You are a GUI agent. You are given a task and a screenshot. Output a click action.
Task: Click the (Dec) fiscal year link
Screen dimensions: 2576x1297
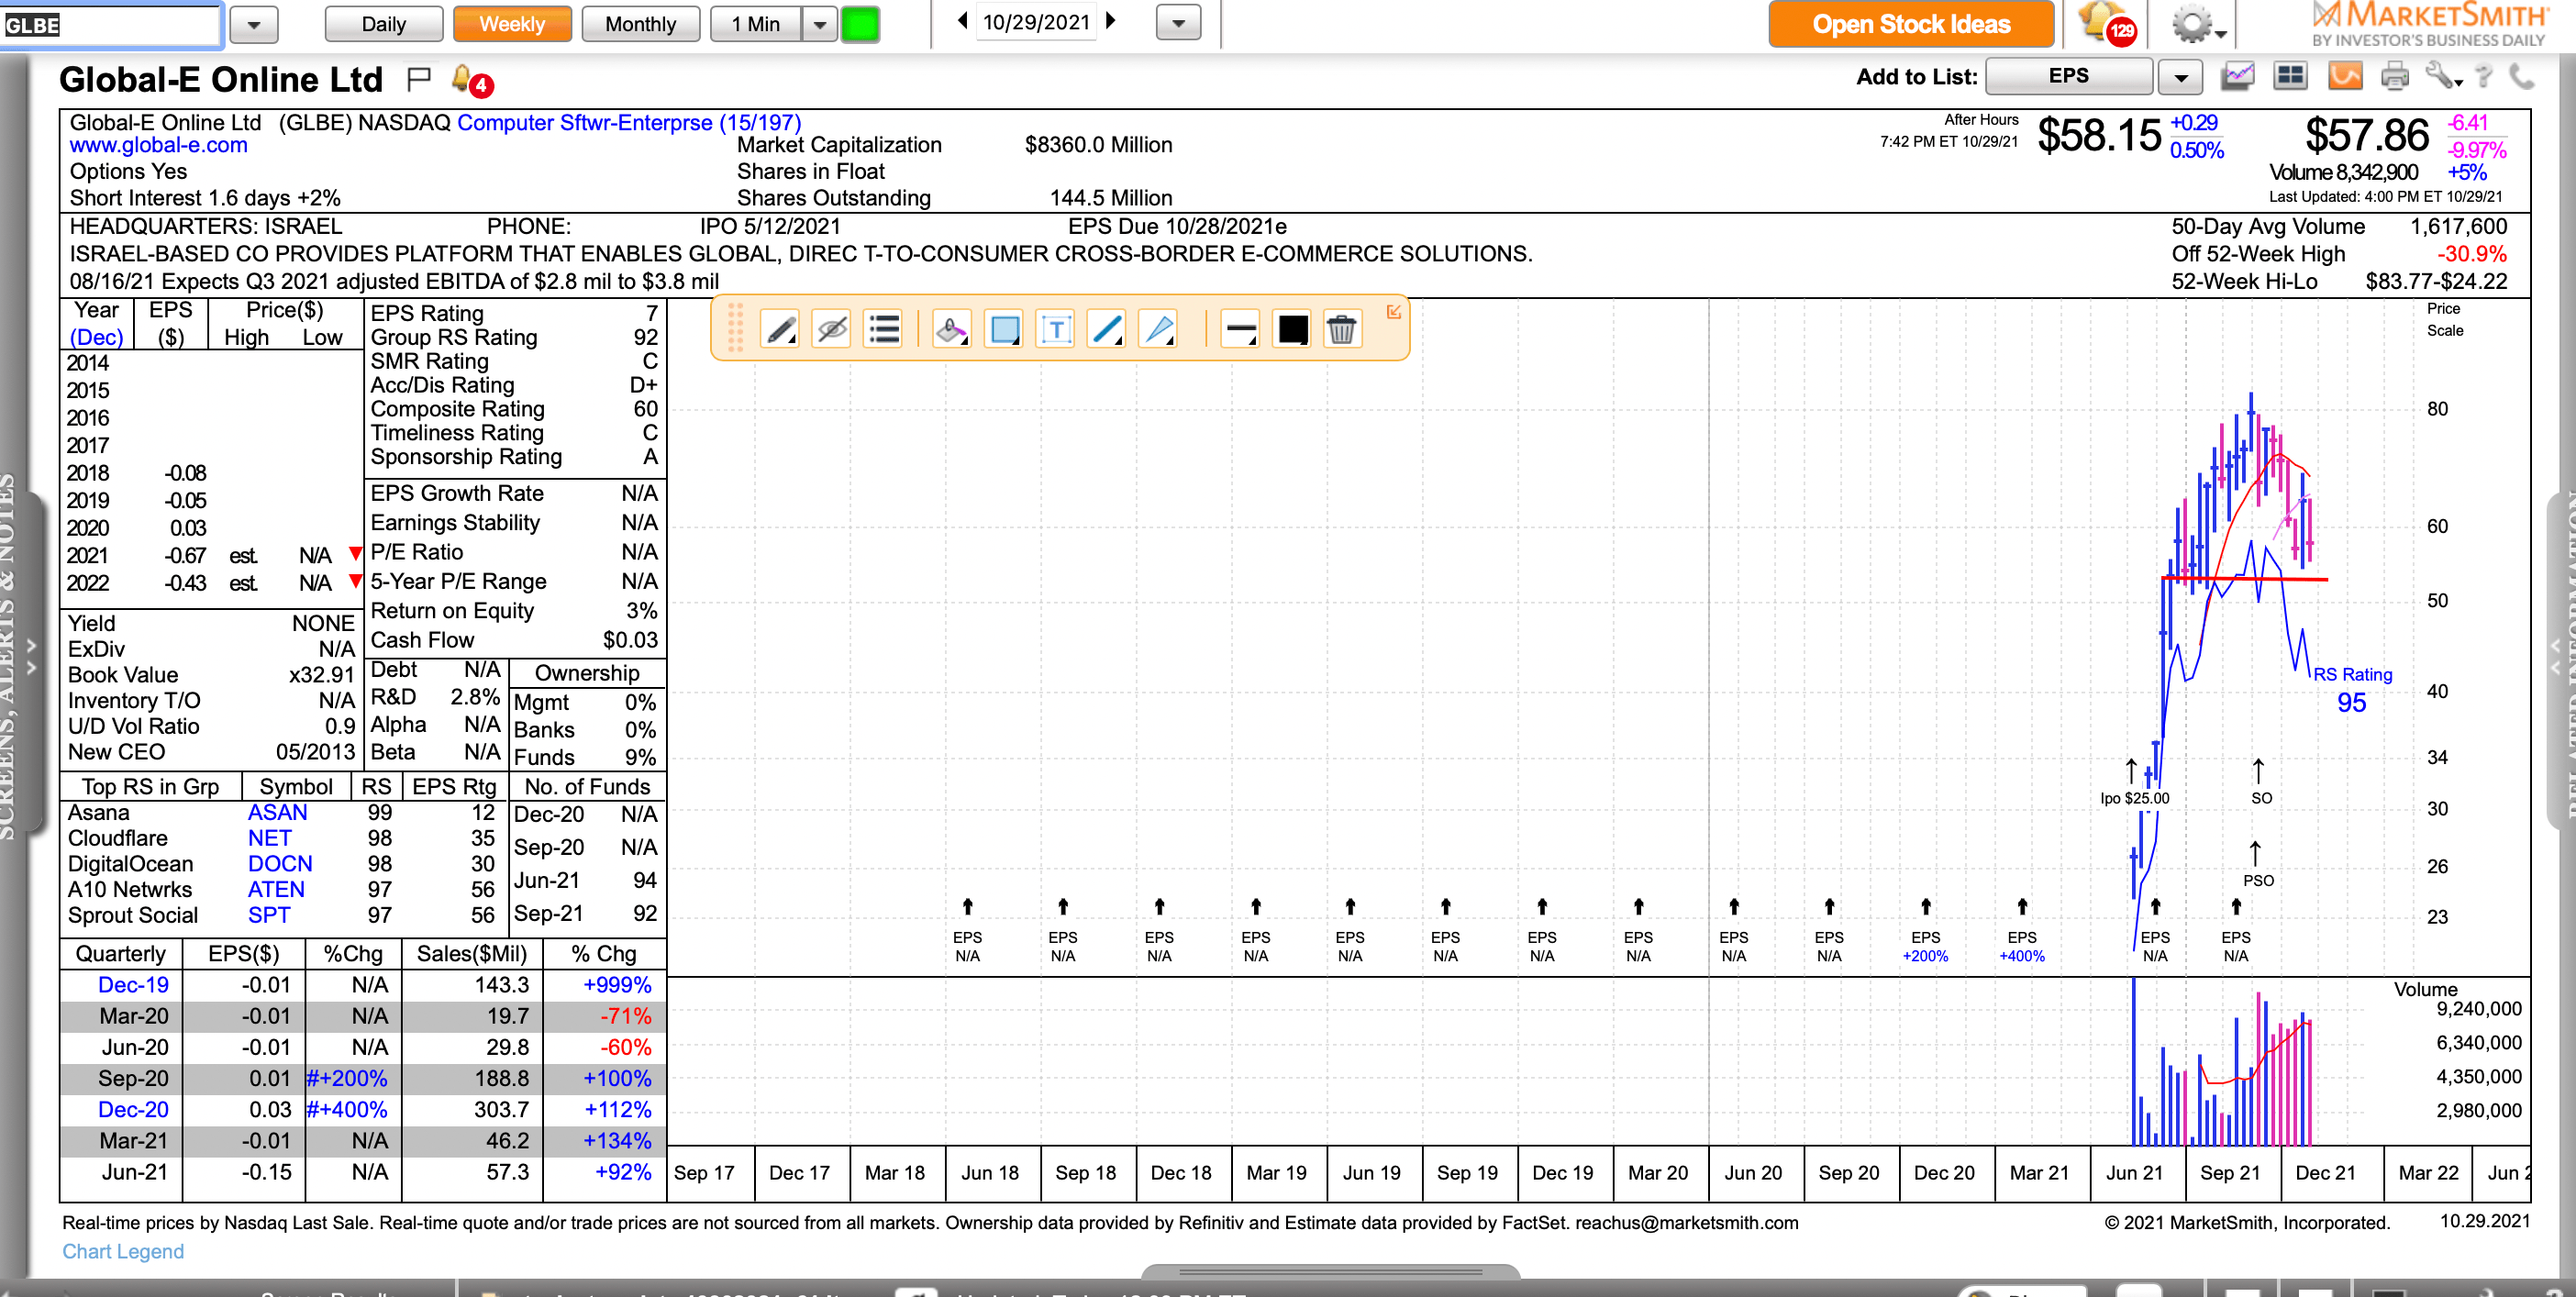click(96, 337)
